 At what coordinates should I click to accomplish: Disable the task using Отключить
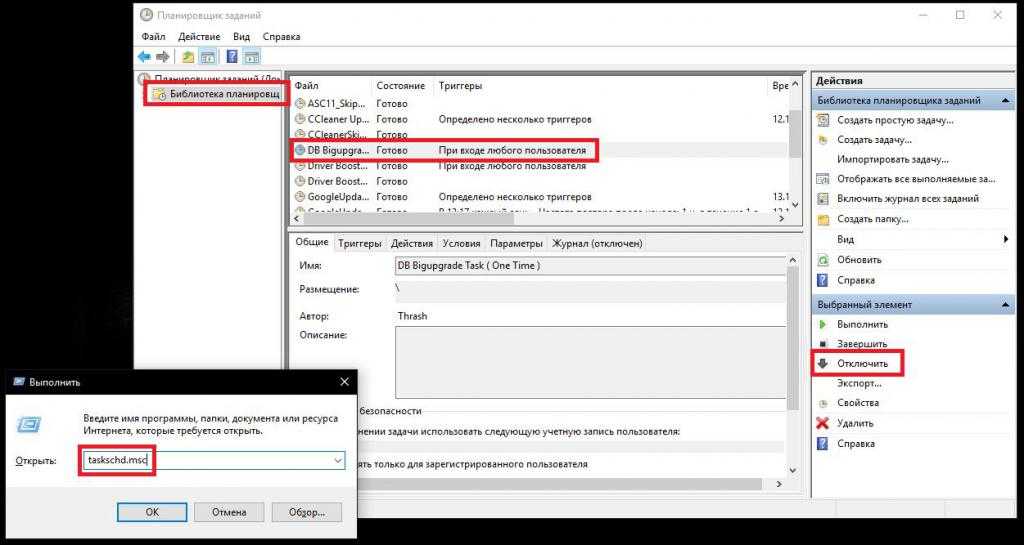coord(862,363)
